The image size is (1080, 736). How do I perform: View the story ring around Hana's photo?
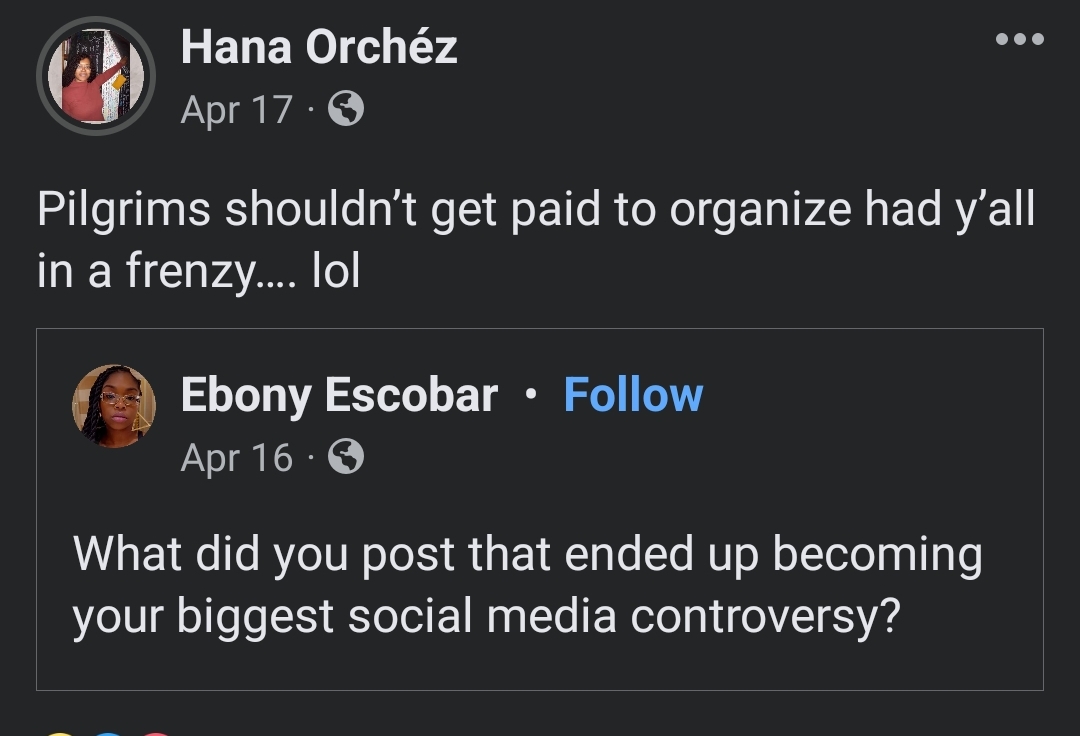click(43, 76)
